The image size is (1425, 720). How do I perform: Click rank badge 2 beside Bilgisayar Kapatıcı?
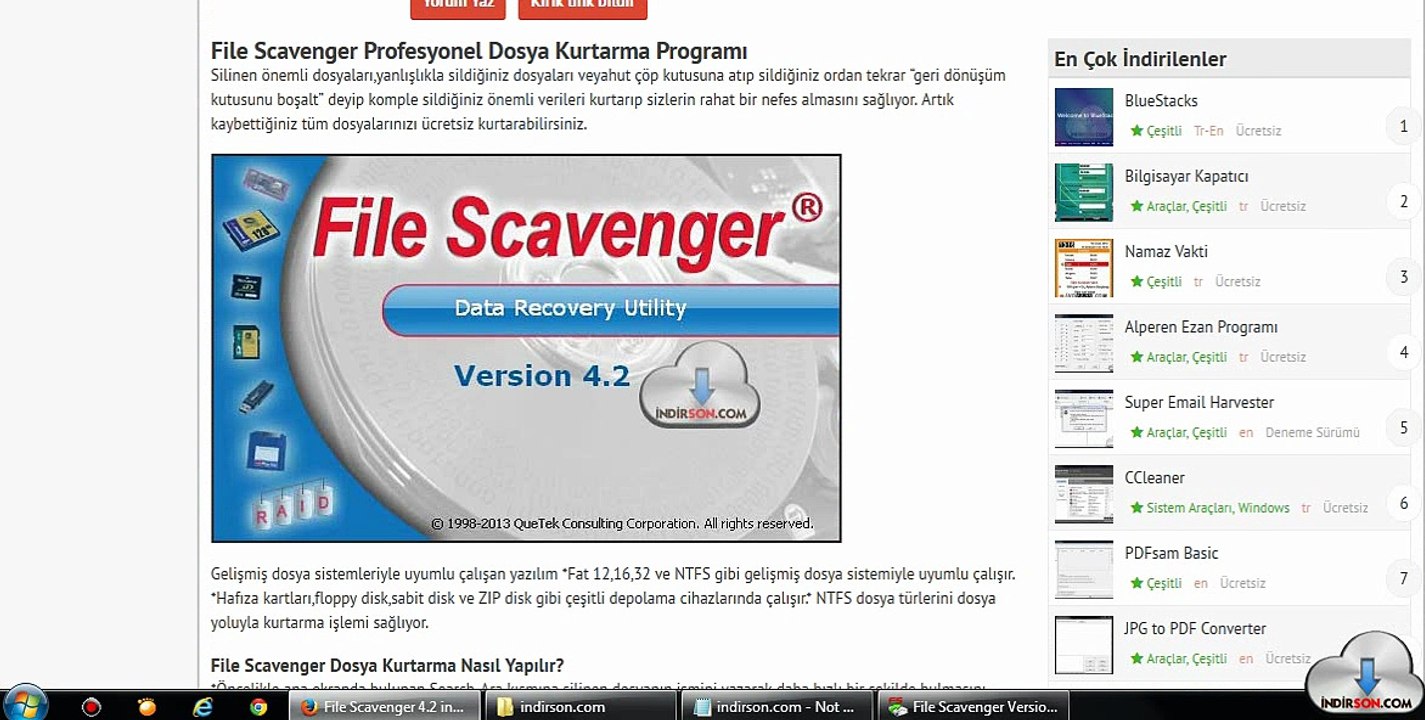point(1404,202)
